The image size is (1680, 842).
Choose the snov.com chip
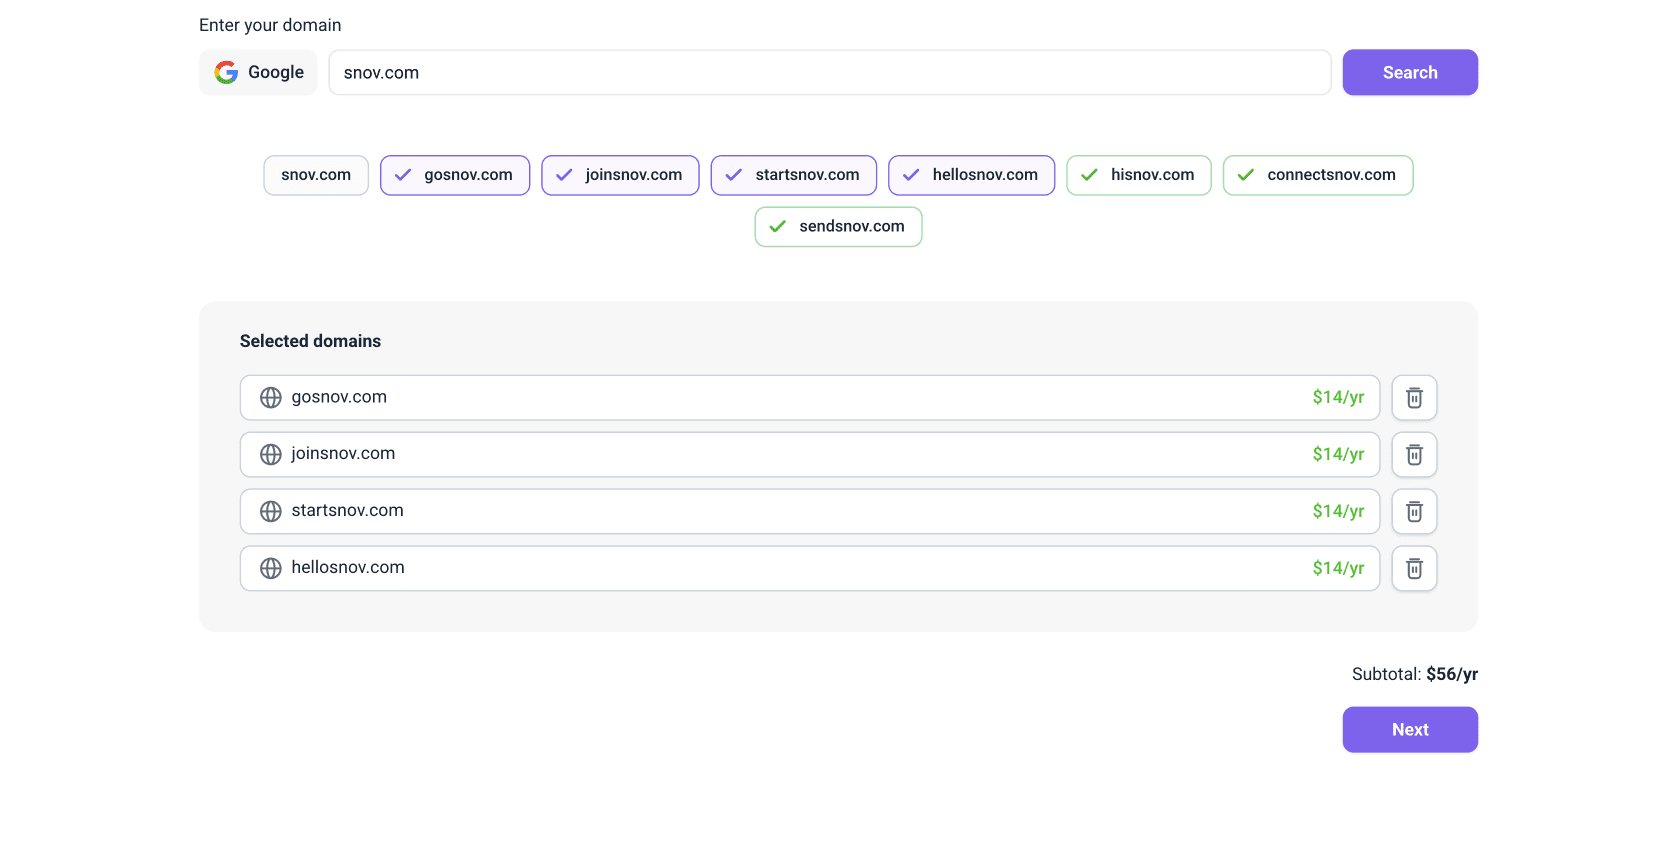(316, 175)
